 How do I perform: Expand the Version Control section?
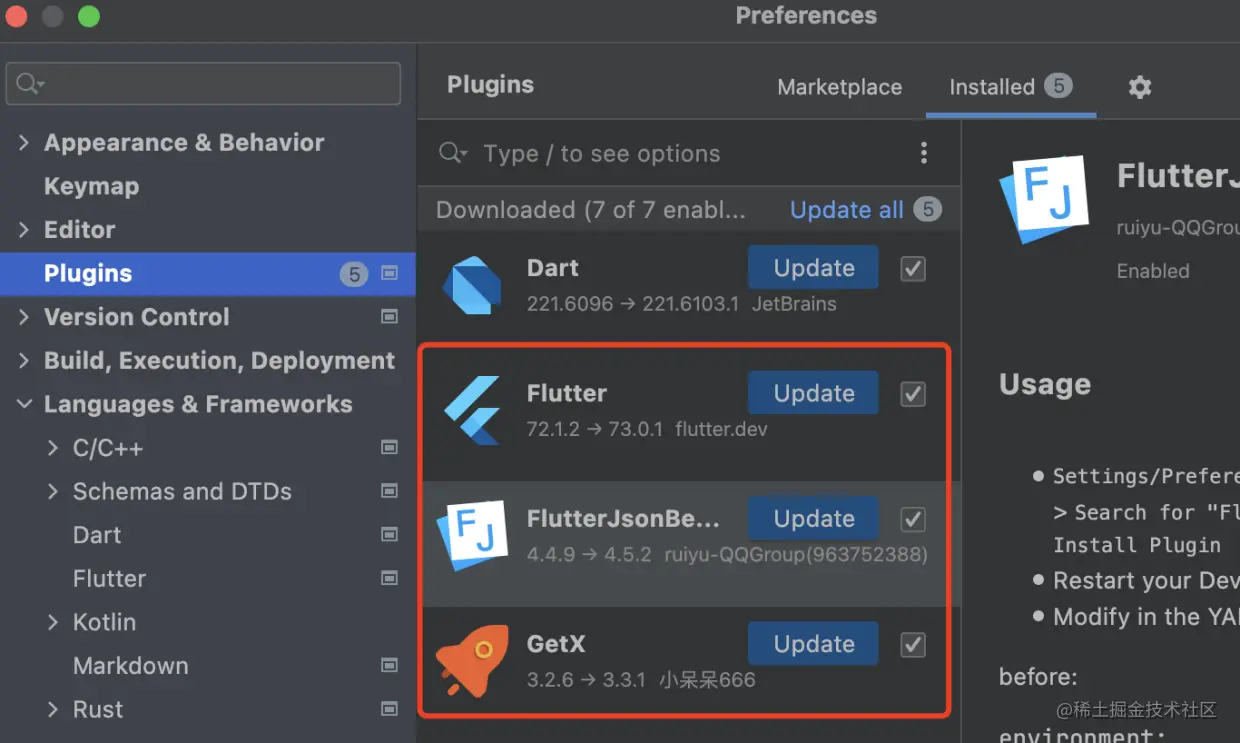(24, 317)
